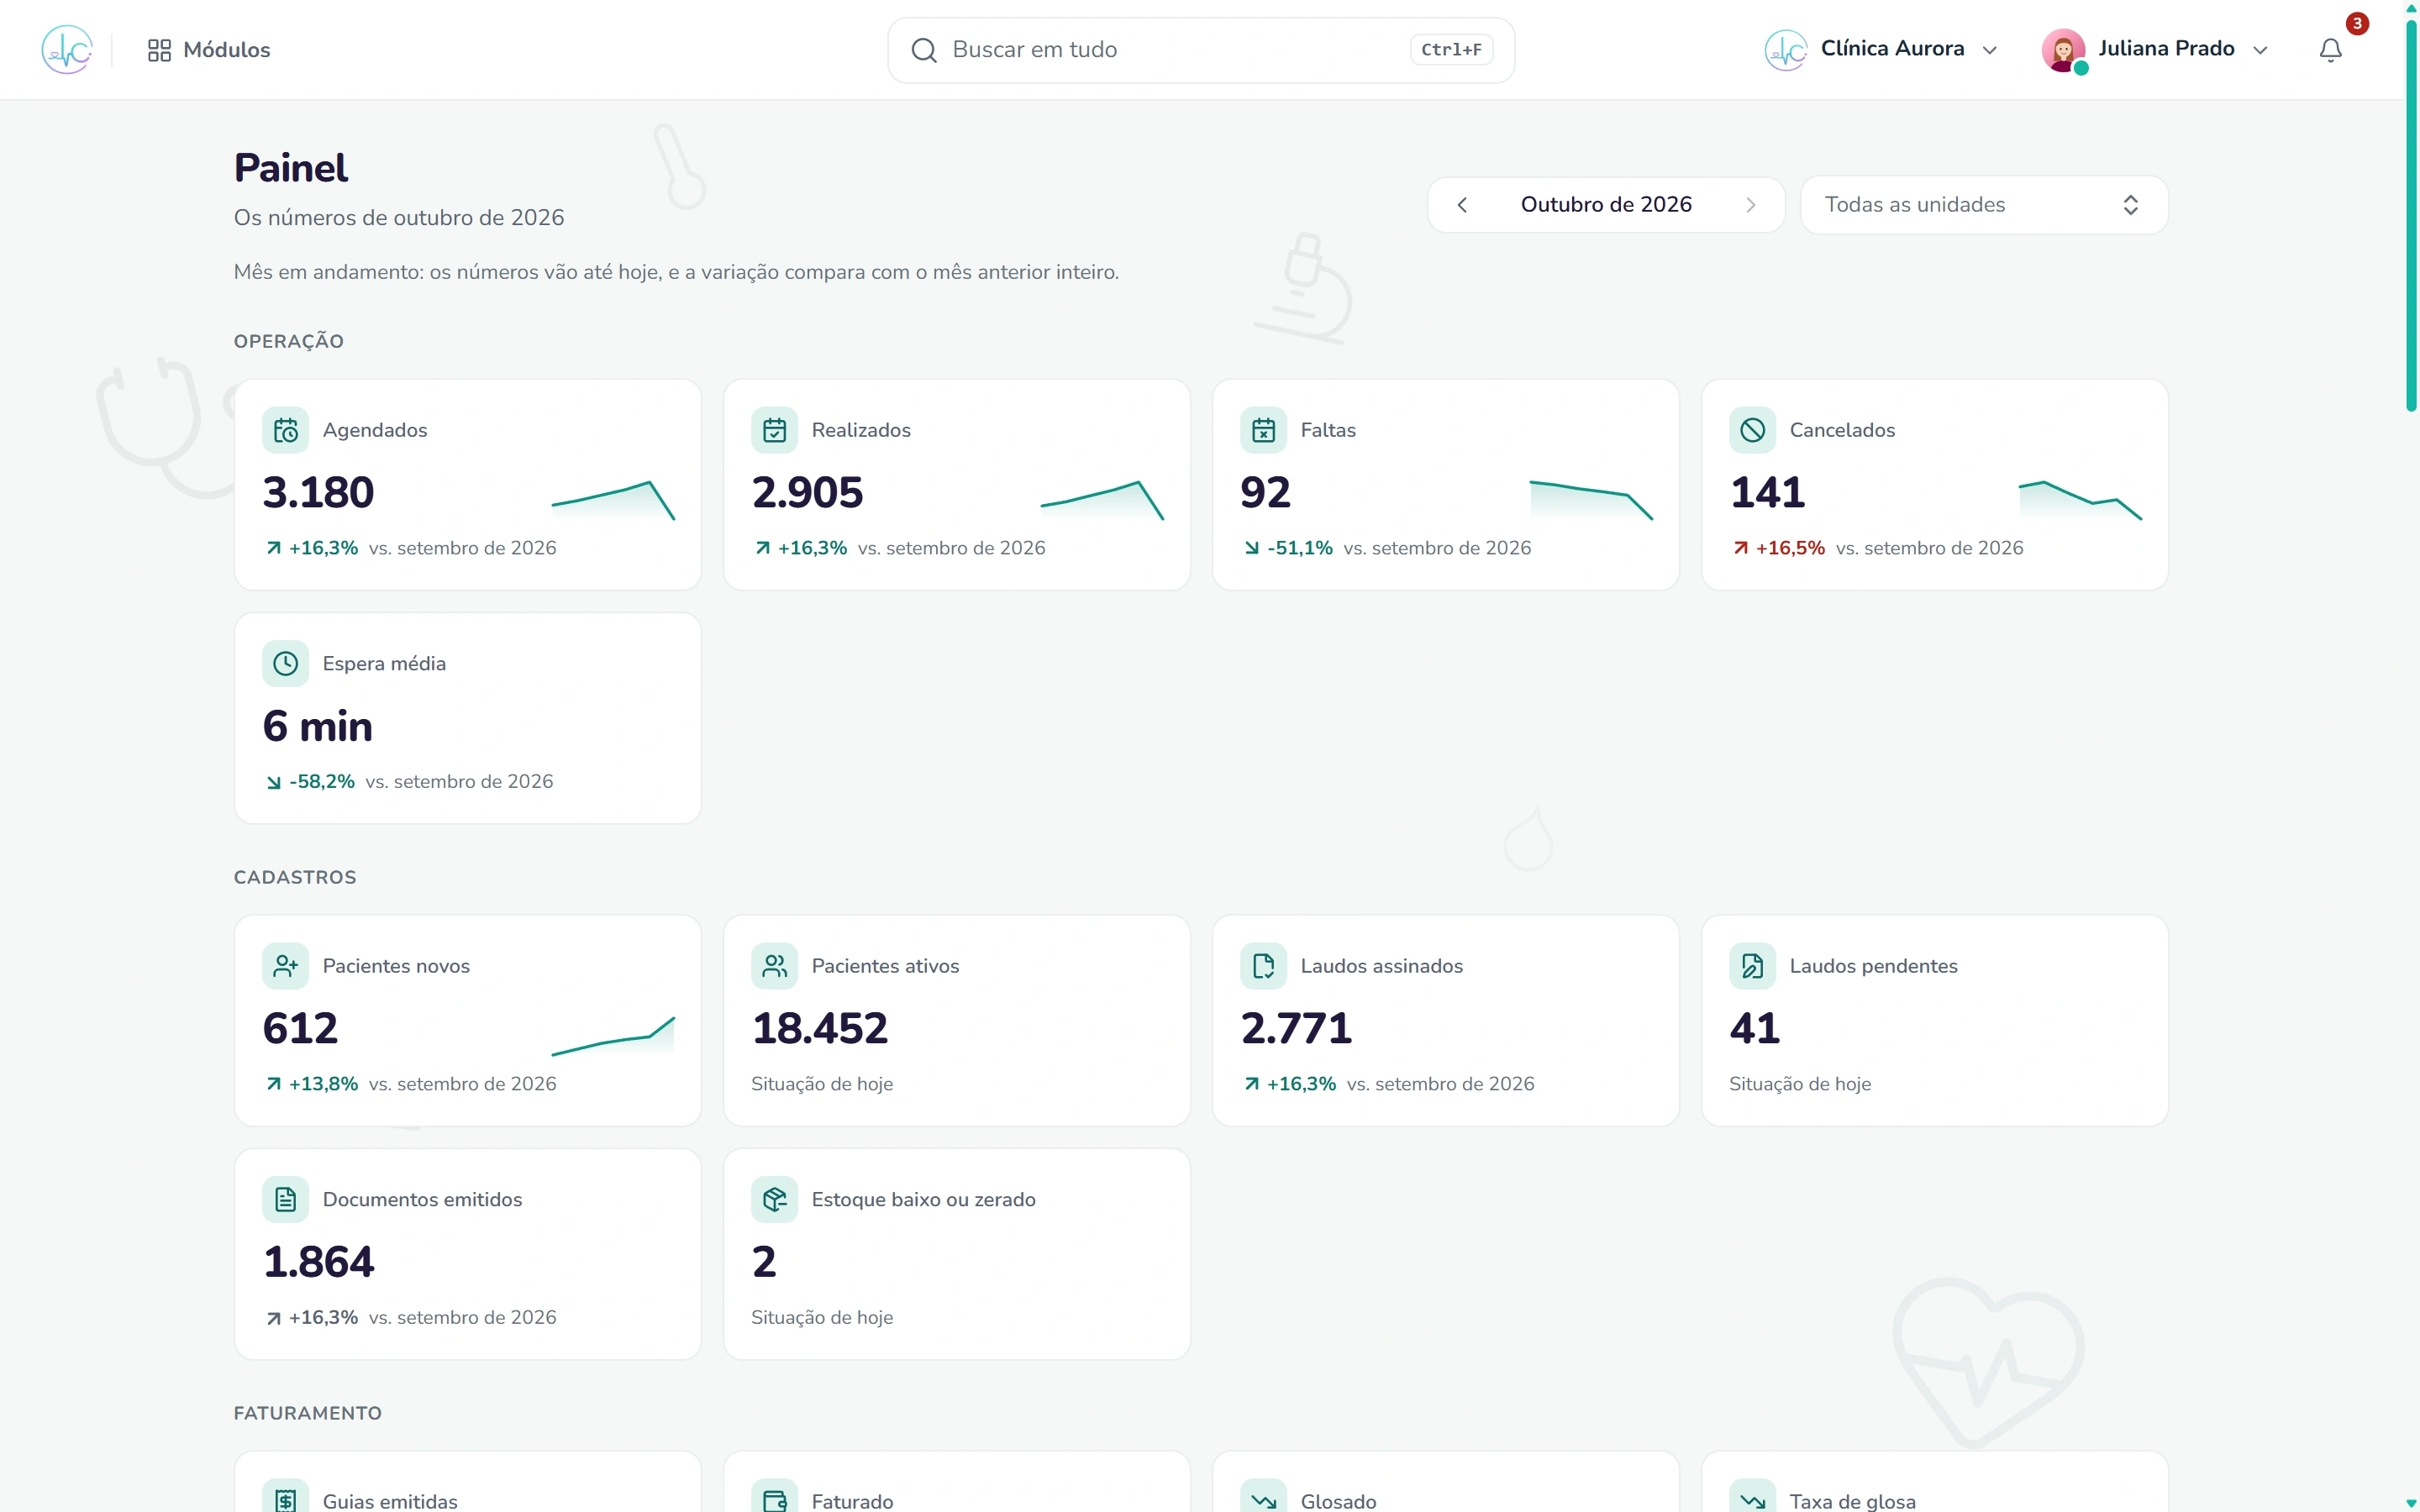Click the scrollbar down arrow
2420x1512 pixels.
tap(2411, 1503)
